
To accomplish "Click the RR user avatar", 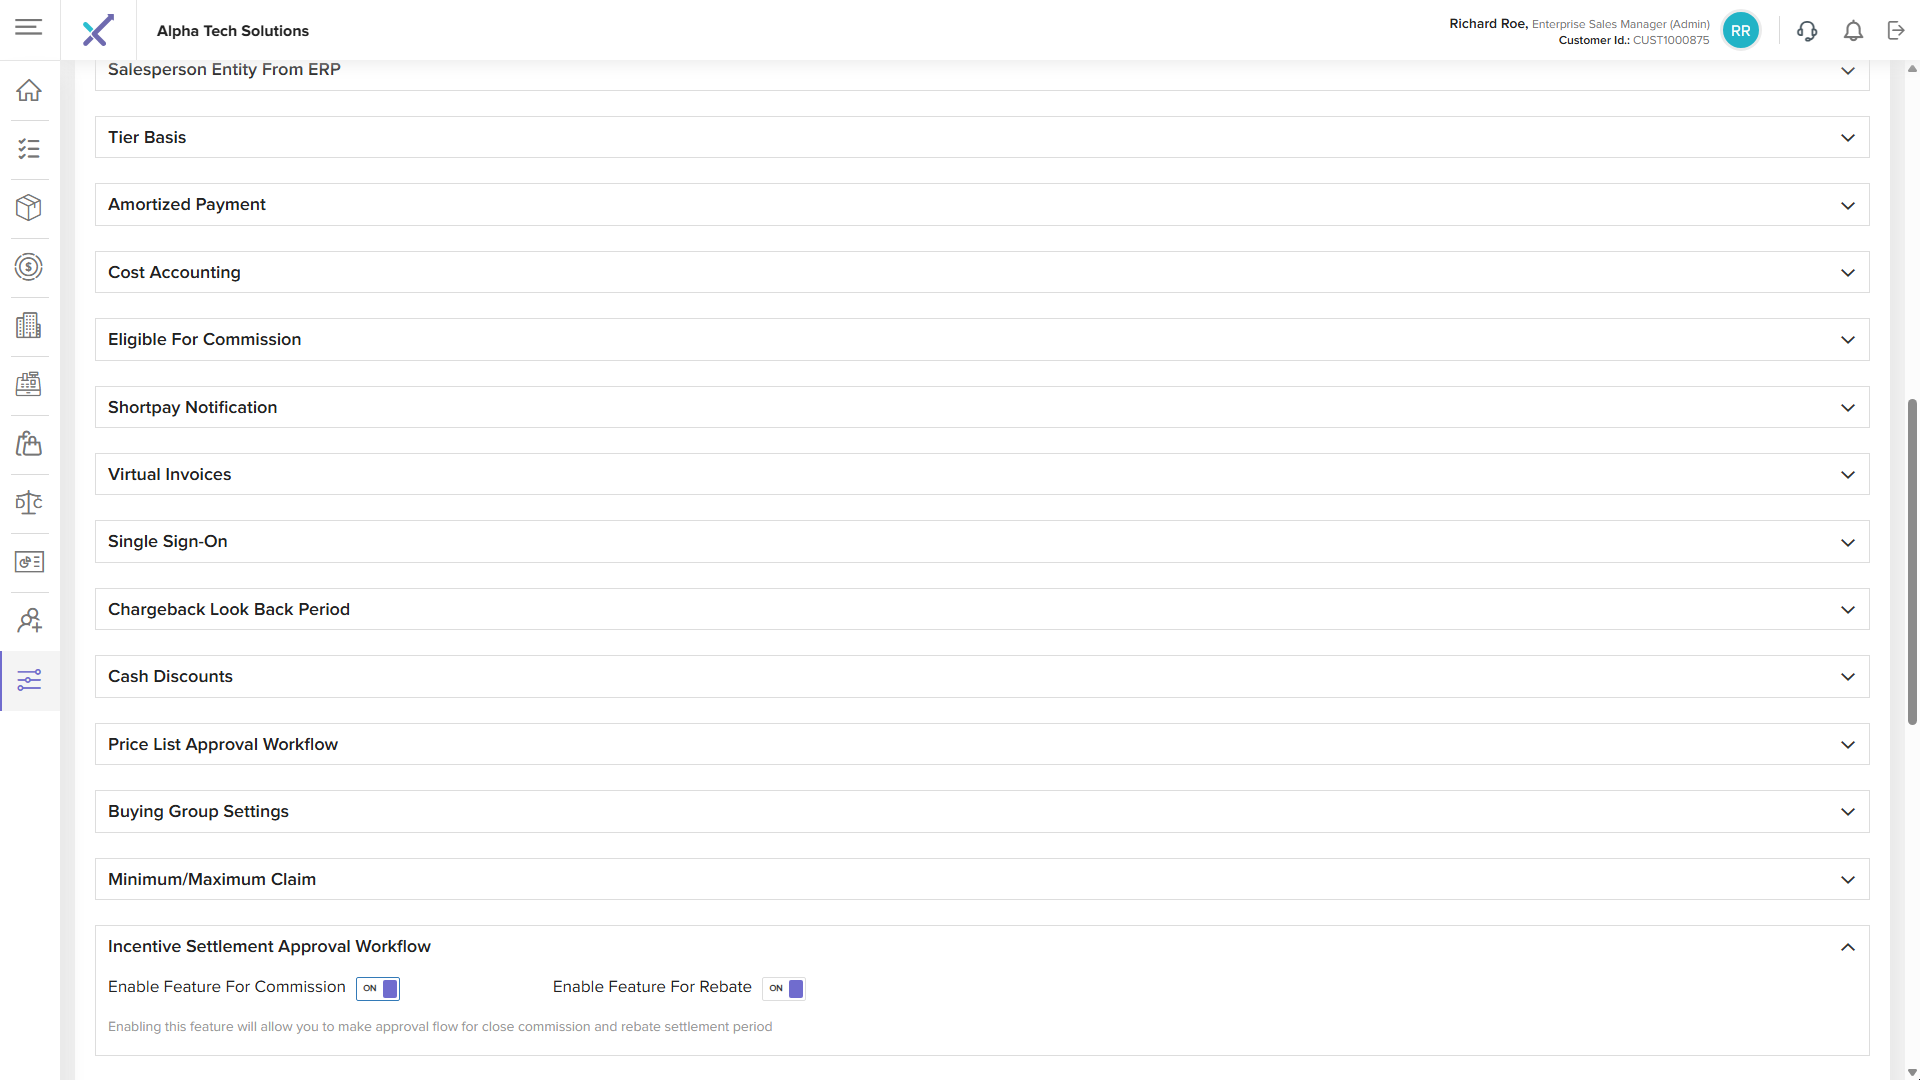I will pyautogui.click(x=1740, y=31).
